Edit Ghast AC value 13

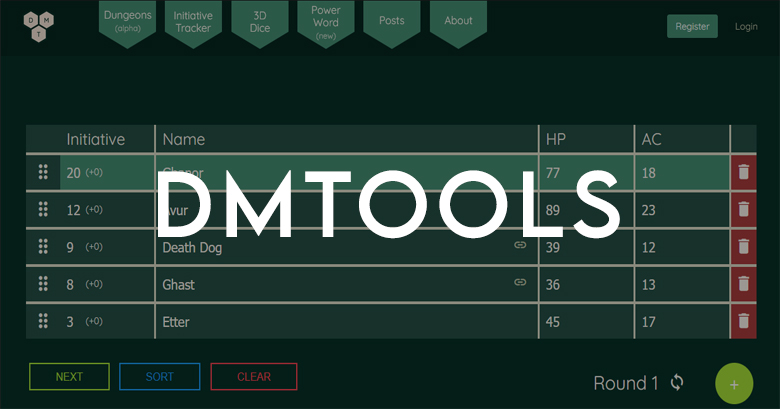click(649, 285)
